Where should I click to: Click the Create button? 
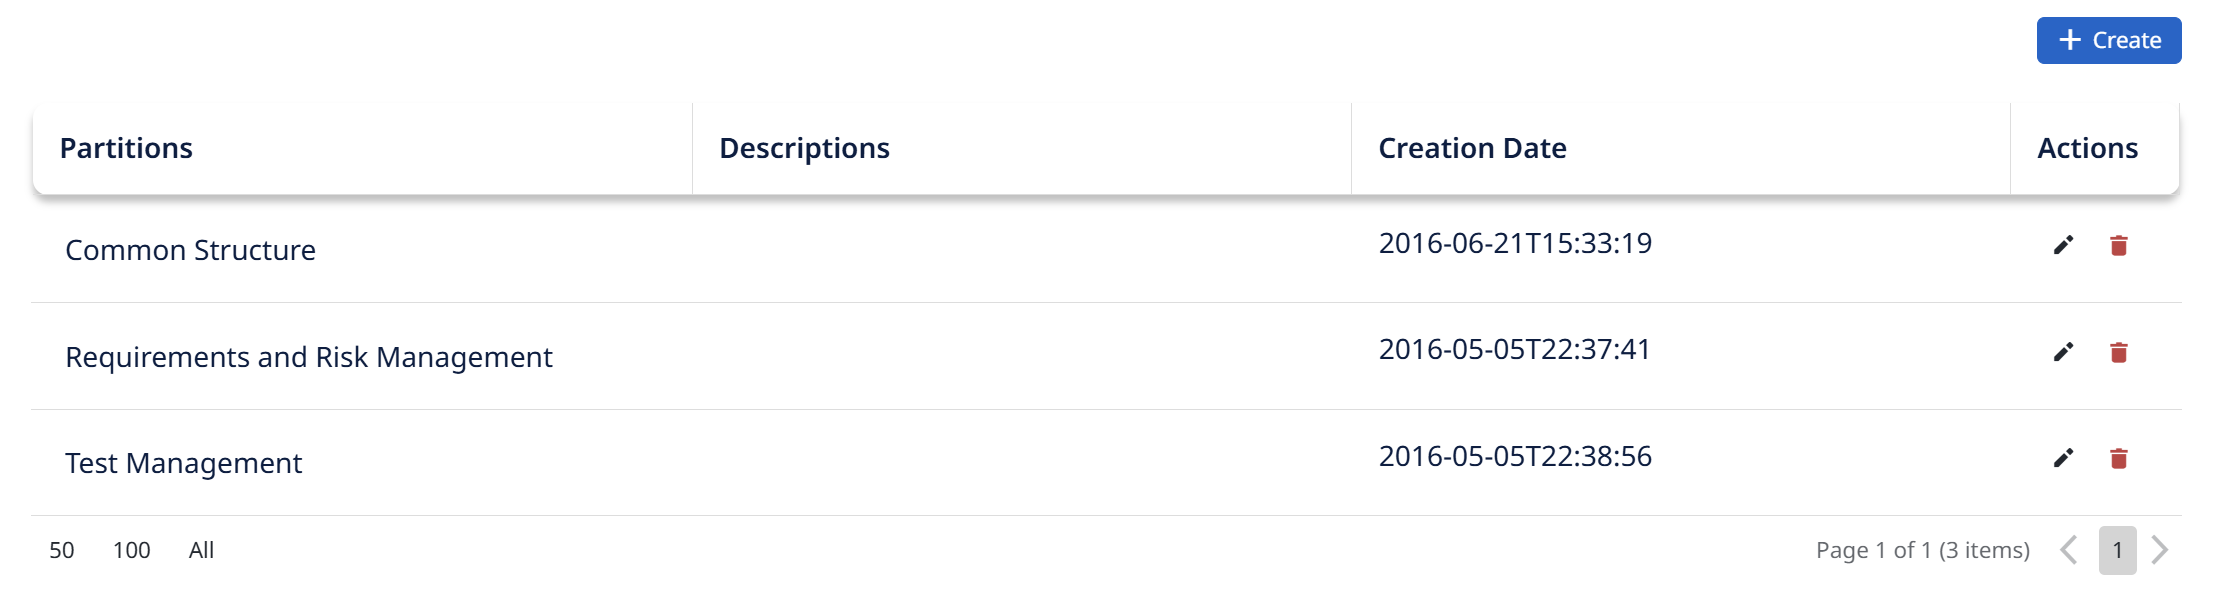pos(2109,40)
